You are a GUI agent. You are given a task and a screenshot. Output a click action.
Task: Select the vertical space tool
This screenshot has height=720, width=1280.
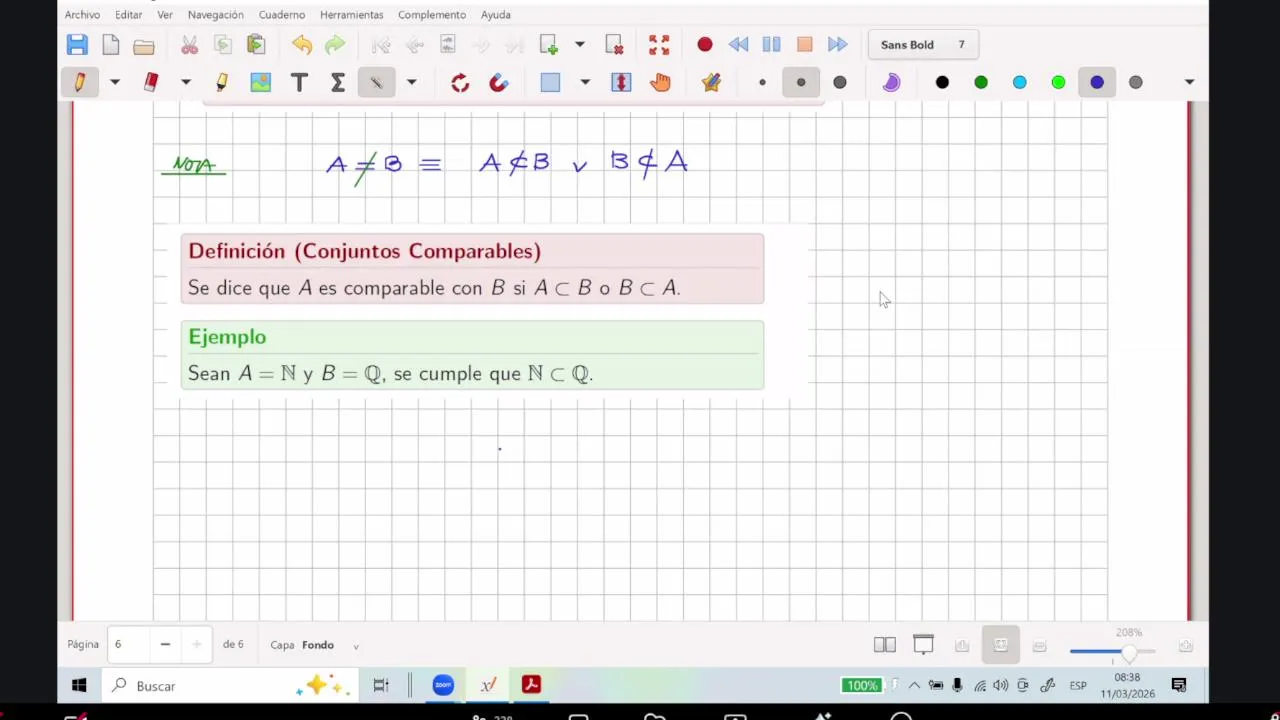point(621,82)
